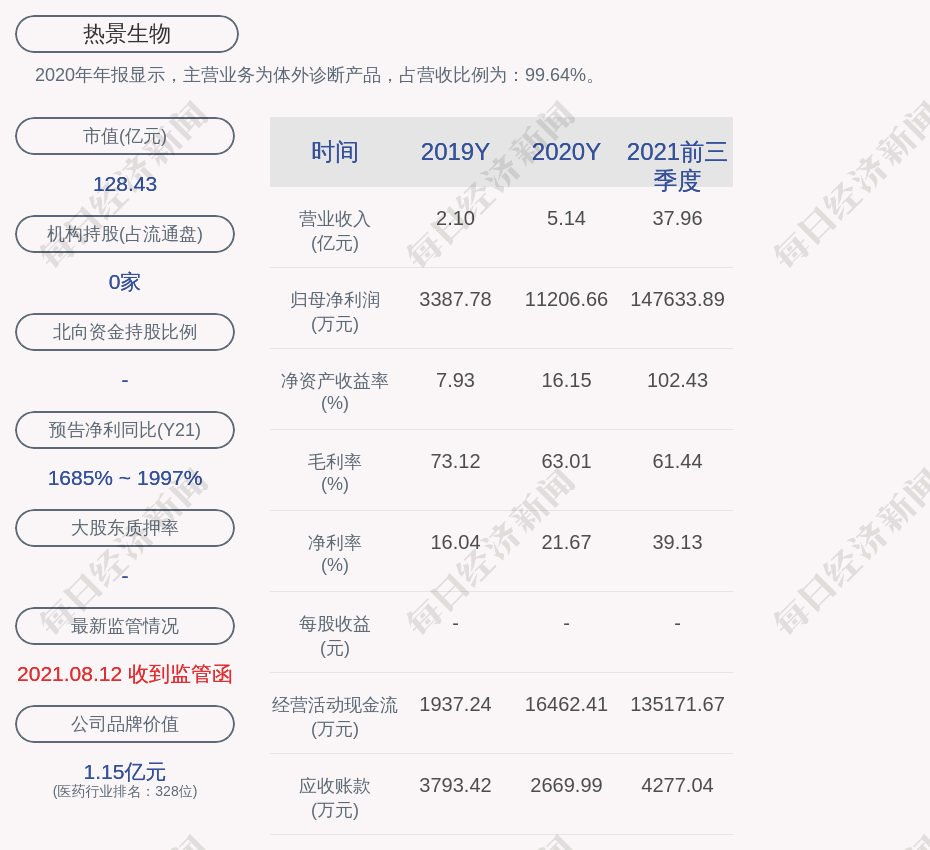Click the 时间 column header
This screenshot has width=930, height=850.
[335, 152]
